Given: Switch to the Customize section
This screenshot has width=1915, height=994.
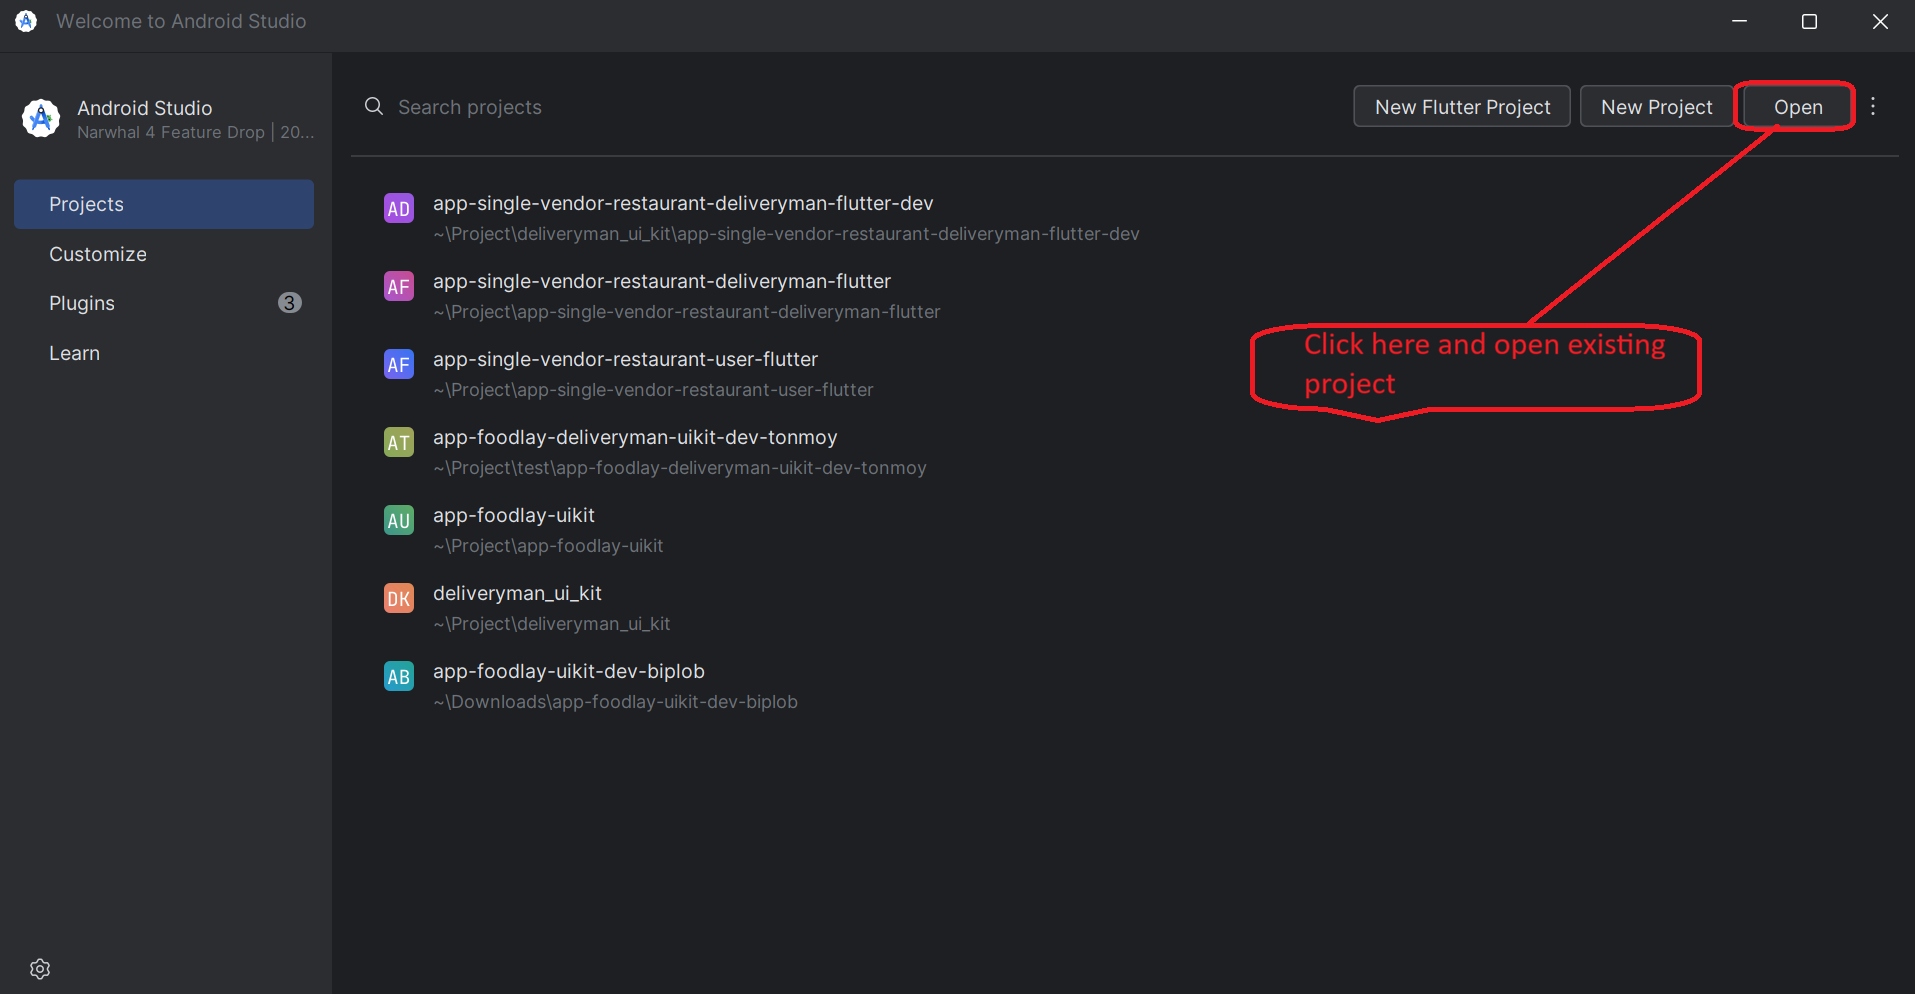Looking at the screenshot, I should click(x=97, y=253).
